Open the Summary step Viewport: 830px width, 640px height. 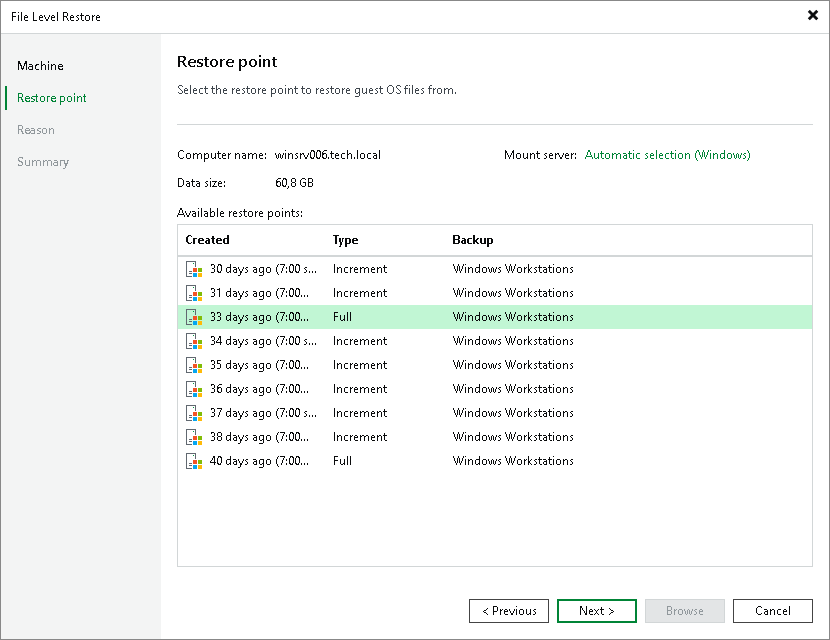coord(43,162)
